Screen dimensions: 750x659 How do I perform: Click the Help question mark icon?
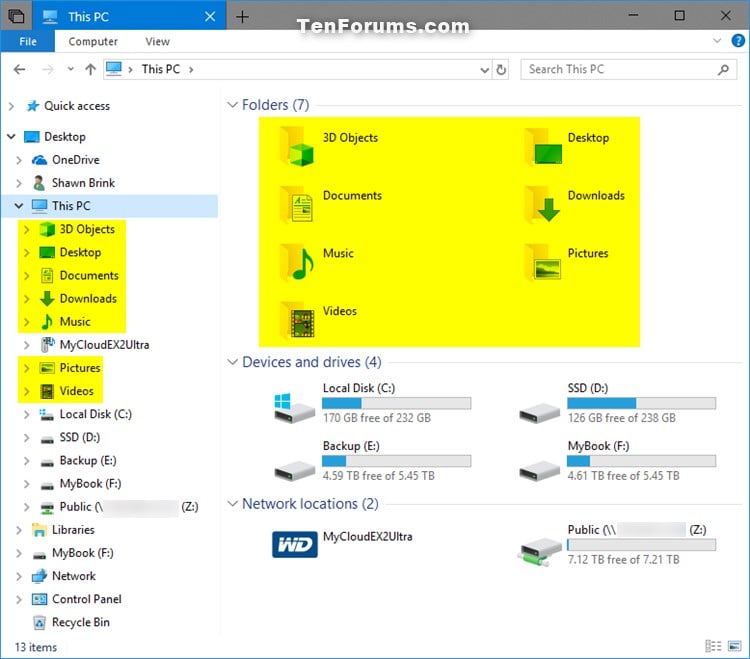tap(738, 41)
